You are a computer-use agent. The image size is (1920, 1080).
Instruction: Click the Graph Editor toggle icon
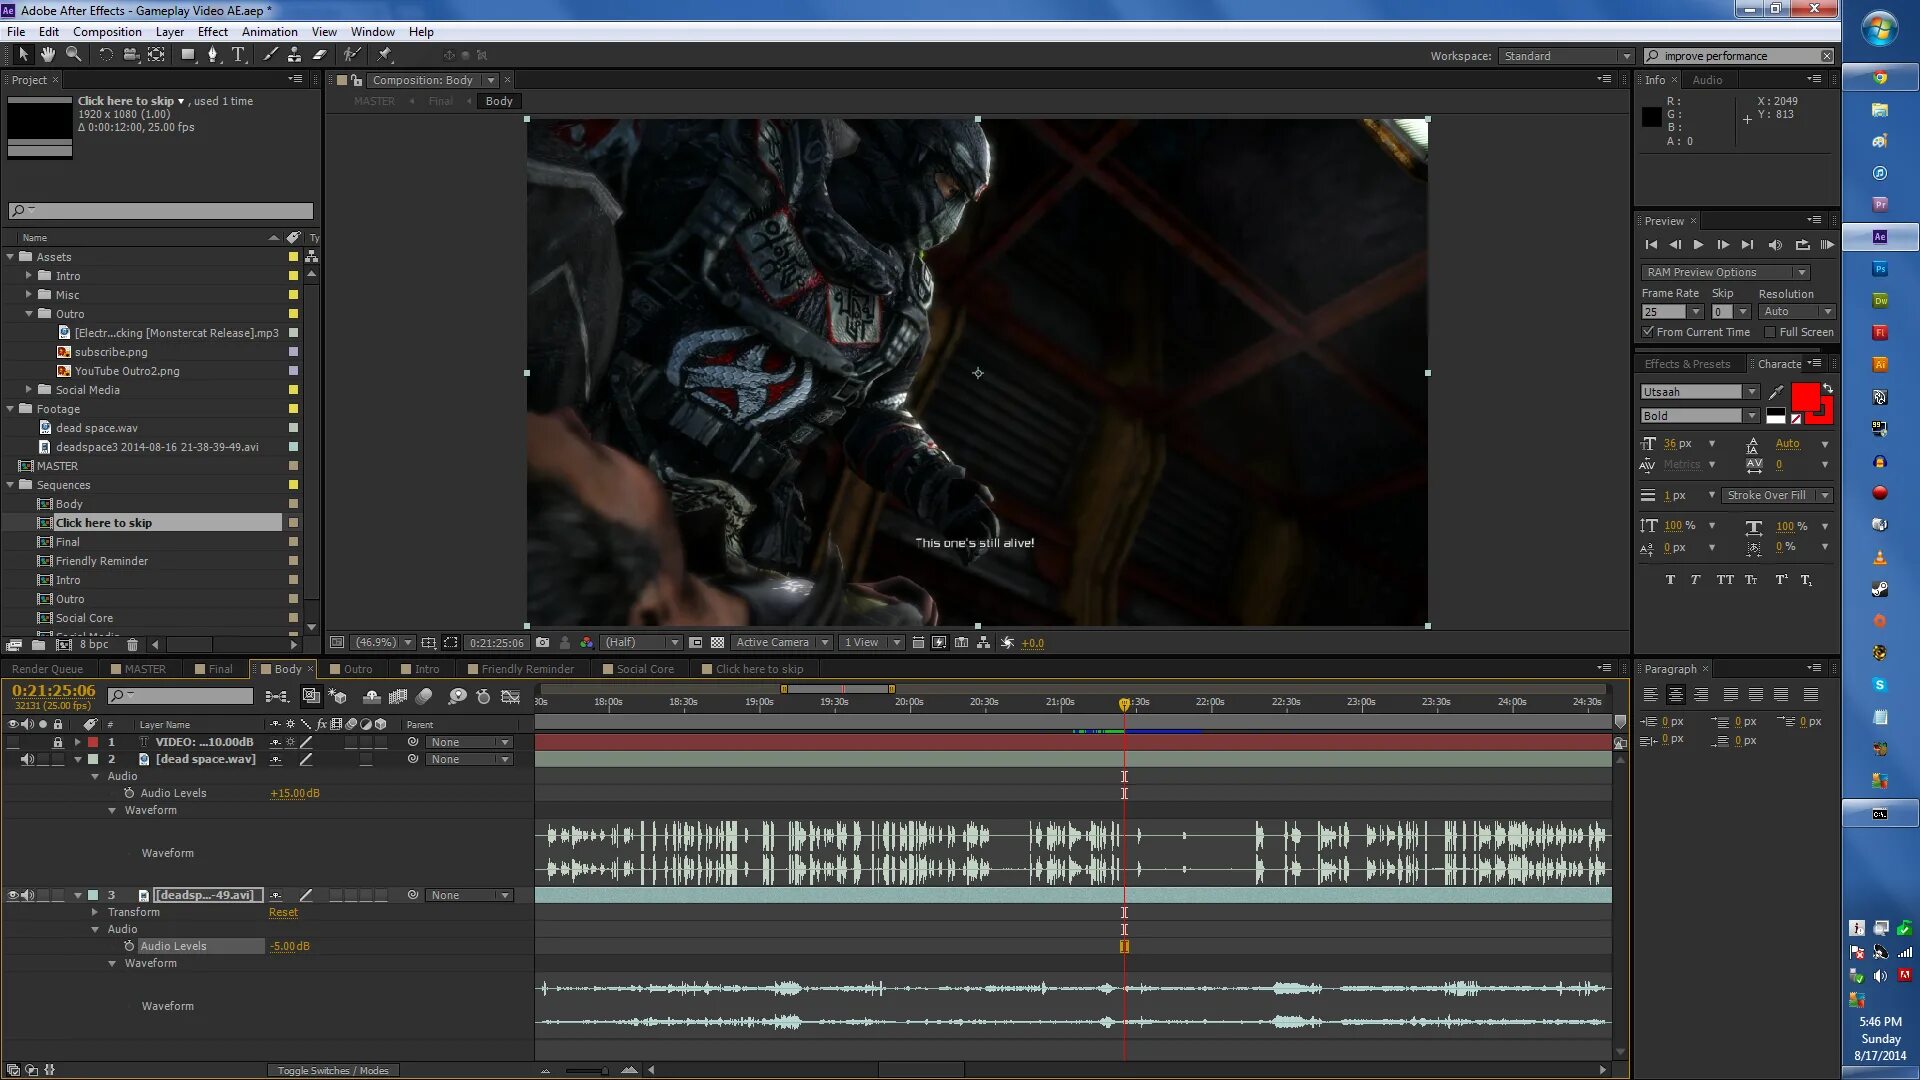[x=512, y=696]
